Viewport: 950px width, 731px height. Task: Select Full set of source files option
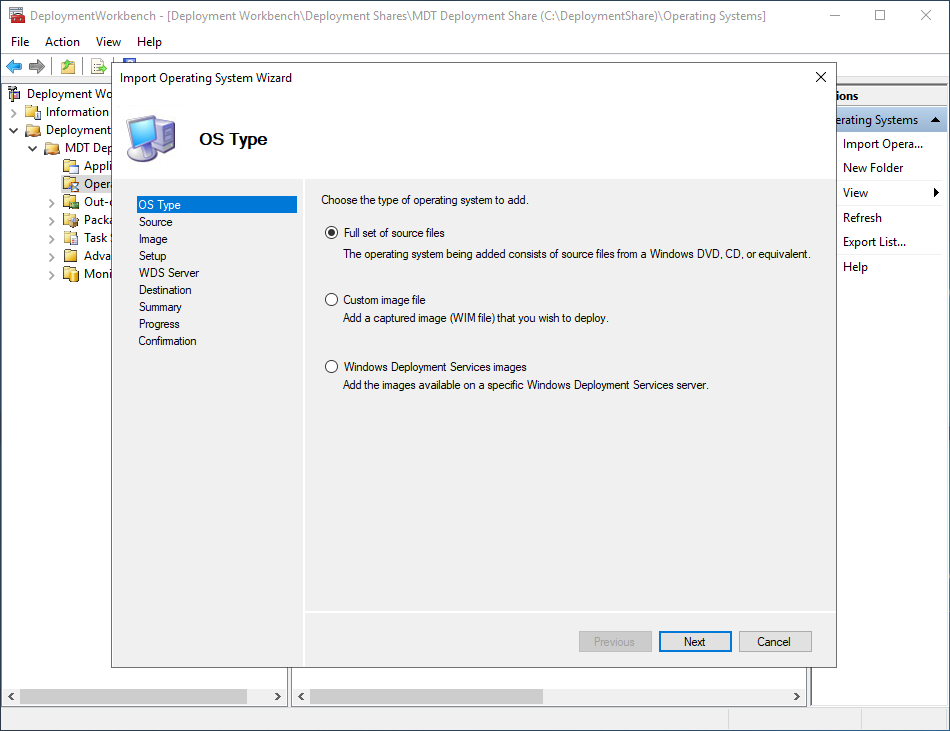coord(331,233)
